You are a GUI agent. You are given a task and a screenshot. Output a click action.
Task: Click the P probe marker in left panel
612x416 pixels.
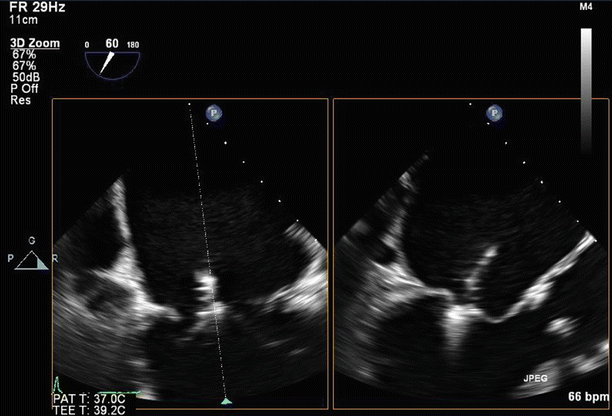tap(214, 114)
